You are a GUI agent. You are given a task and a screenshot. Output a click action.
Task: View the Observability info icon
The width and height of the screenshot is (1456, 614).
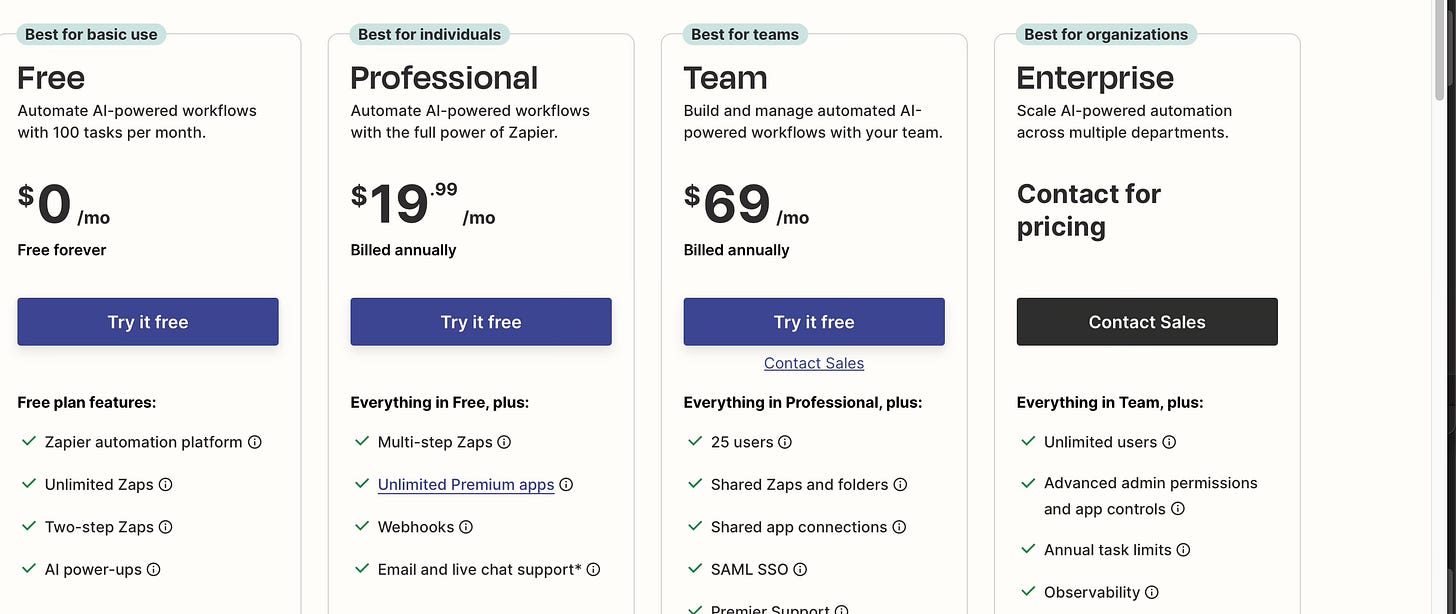point(1153,591)
